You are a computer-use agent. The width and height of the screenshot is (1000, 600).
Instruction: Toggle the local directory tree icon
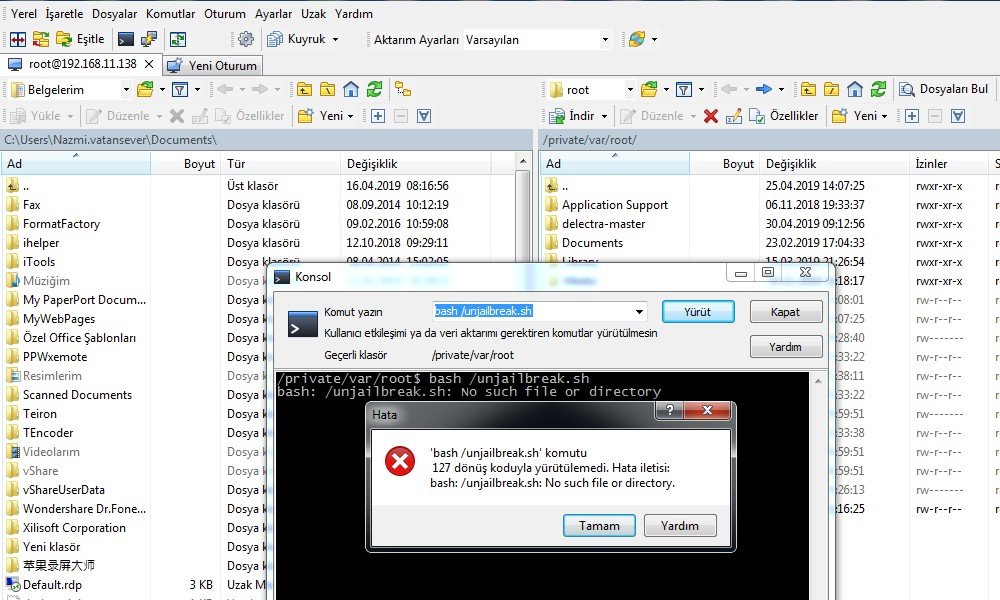[403, 90]
